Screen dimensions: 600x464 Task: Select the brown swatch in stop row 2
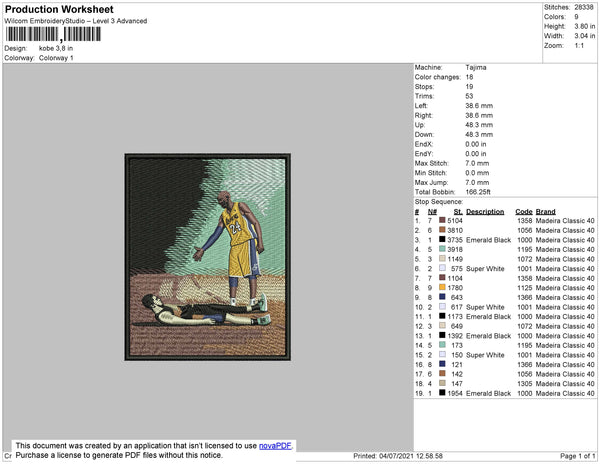coord(442,230)
